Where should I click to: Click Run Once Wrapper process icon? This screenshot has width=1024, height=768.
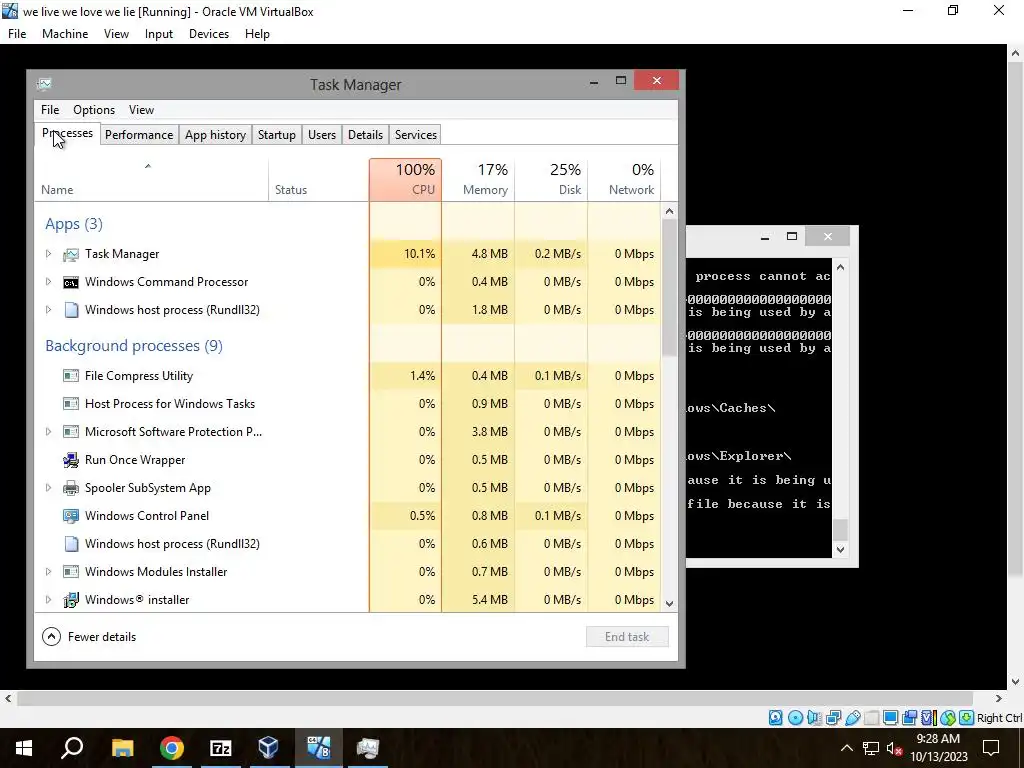point(71,460)
